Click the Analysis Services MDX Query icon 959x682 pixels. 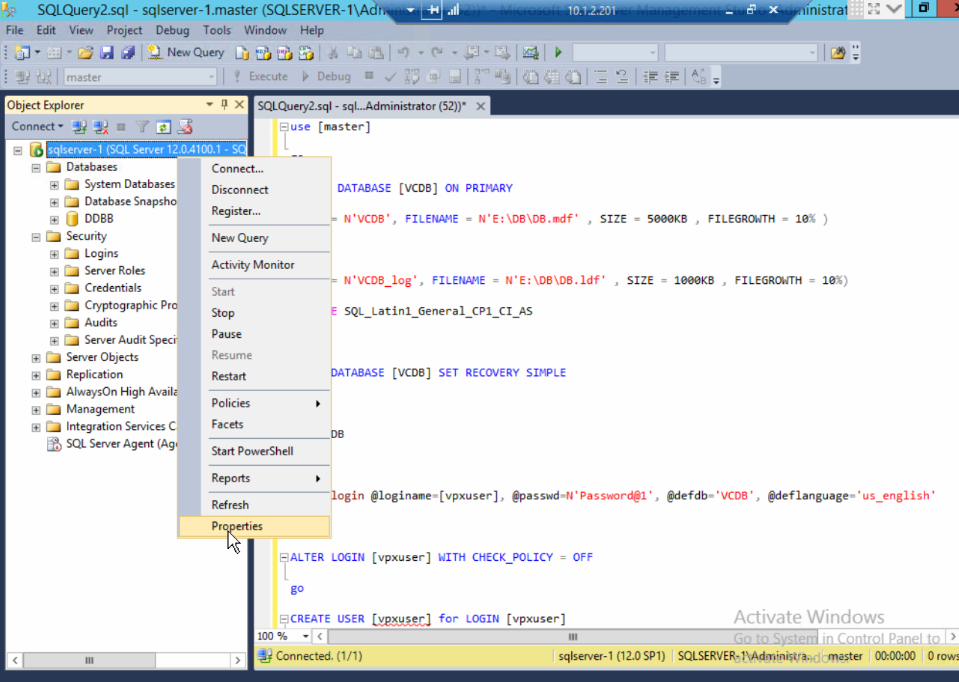[264, 53]
